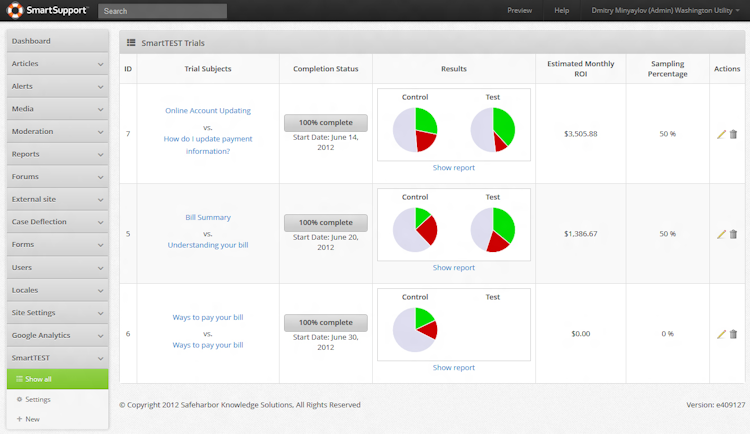Expand the Forums sidebar section
Screen dimensions: 750x434
(57, 177)
